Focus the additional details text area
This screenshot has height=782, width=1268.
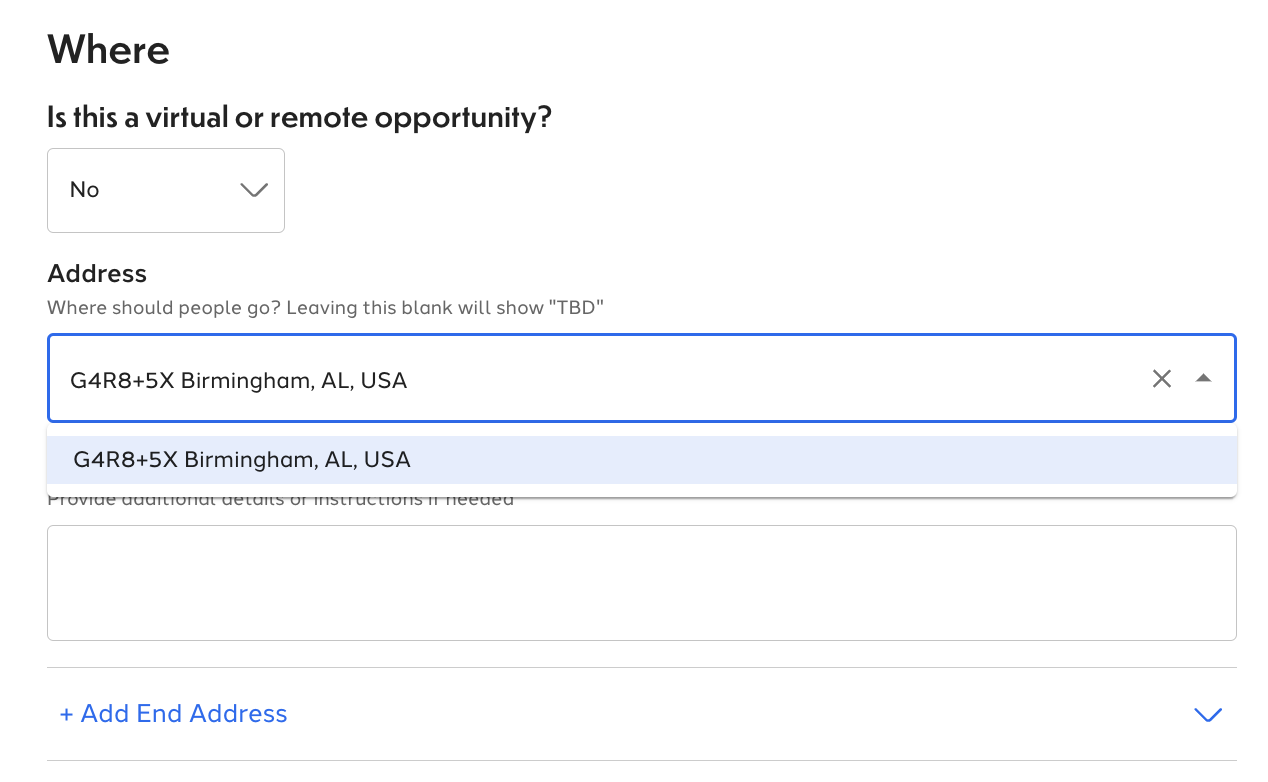[x=641, y=583]
